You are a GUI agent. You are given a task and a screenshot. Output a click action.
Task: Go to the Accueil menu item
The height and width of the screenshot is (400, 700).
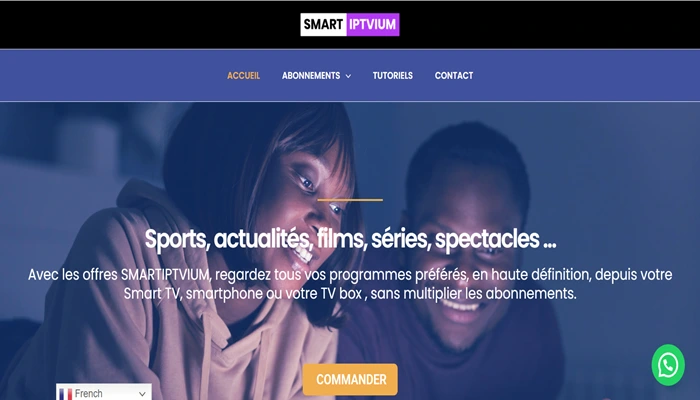coord(243,75)
